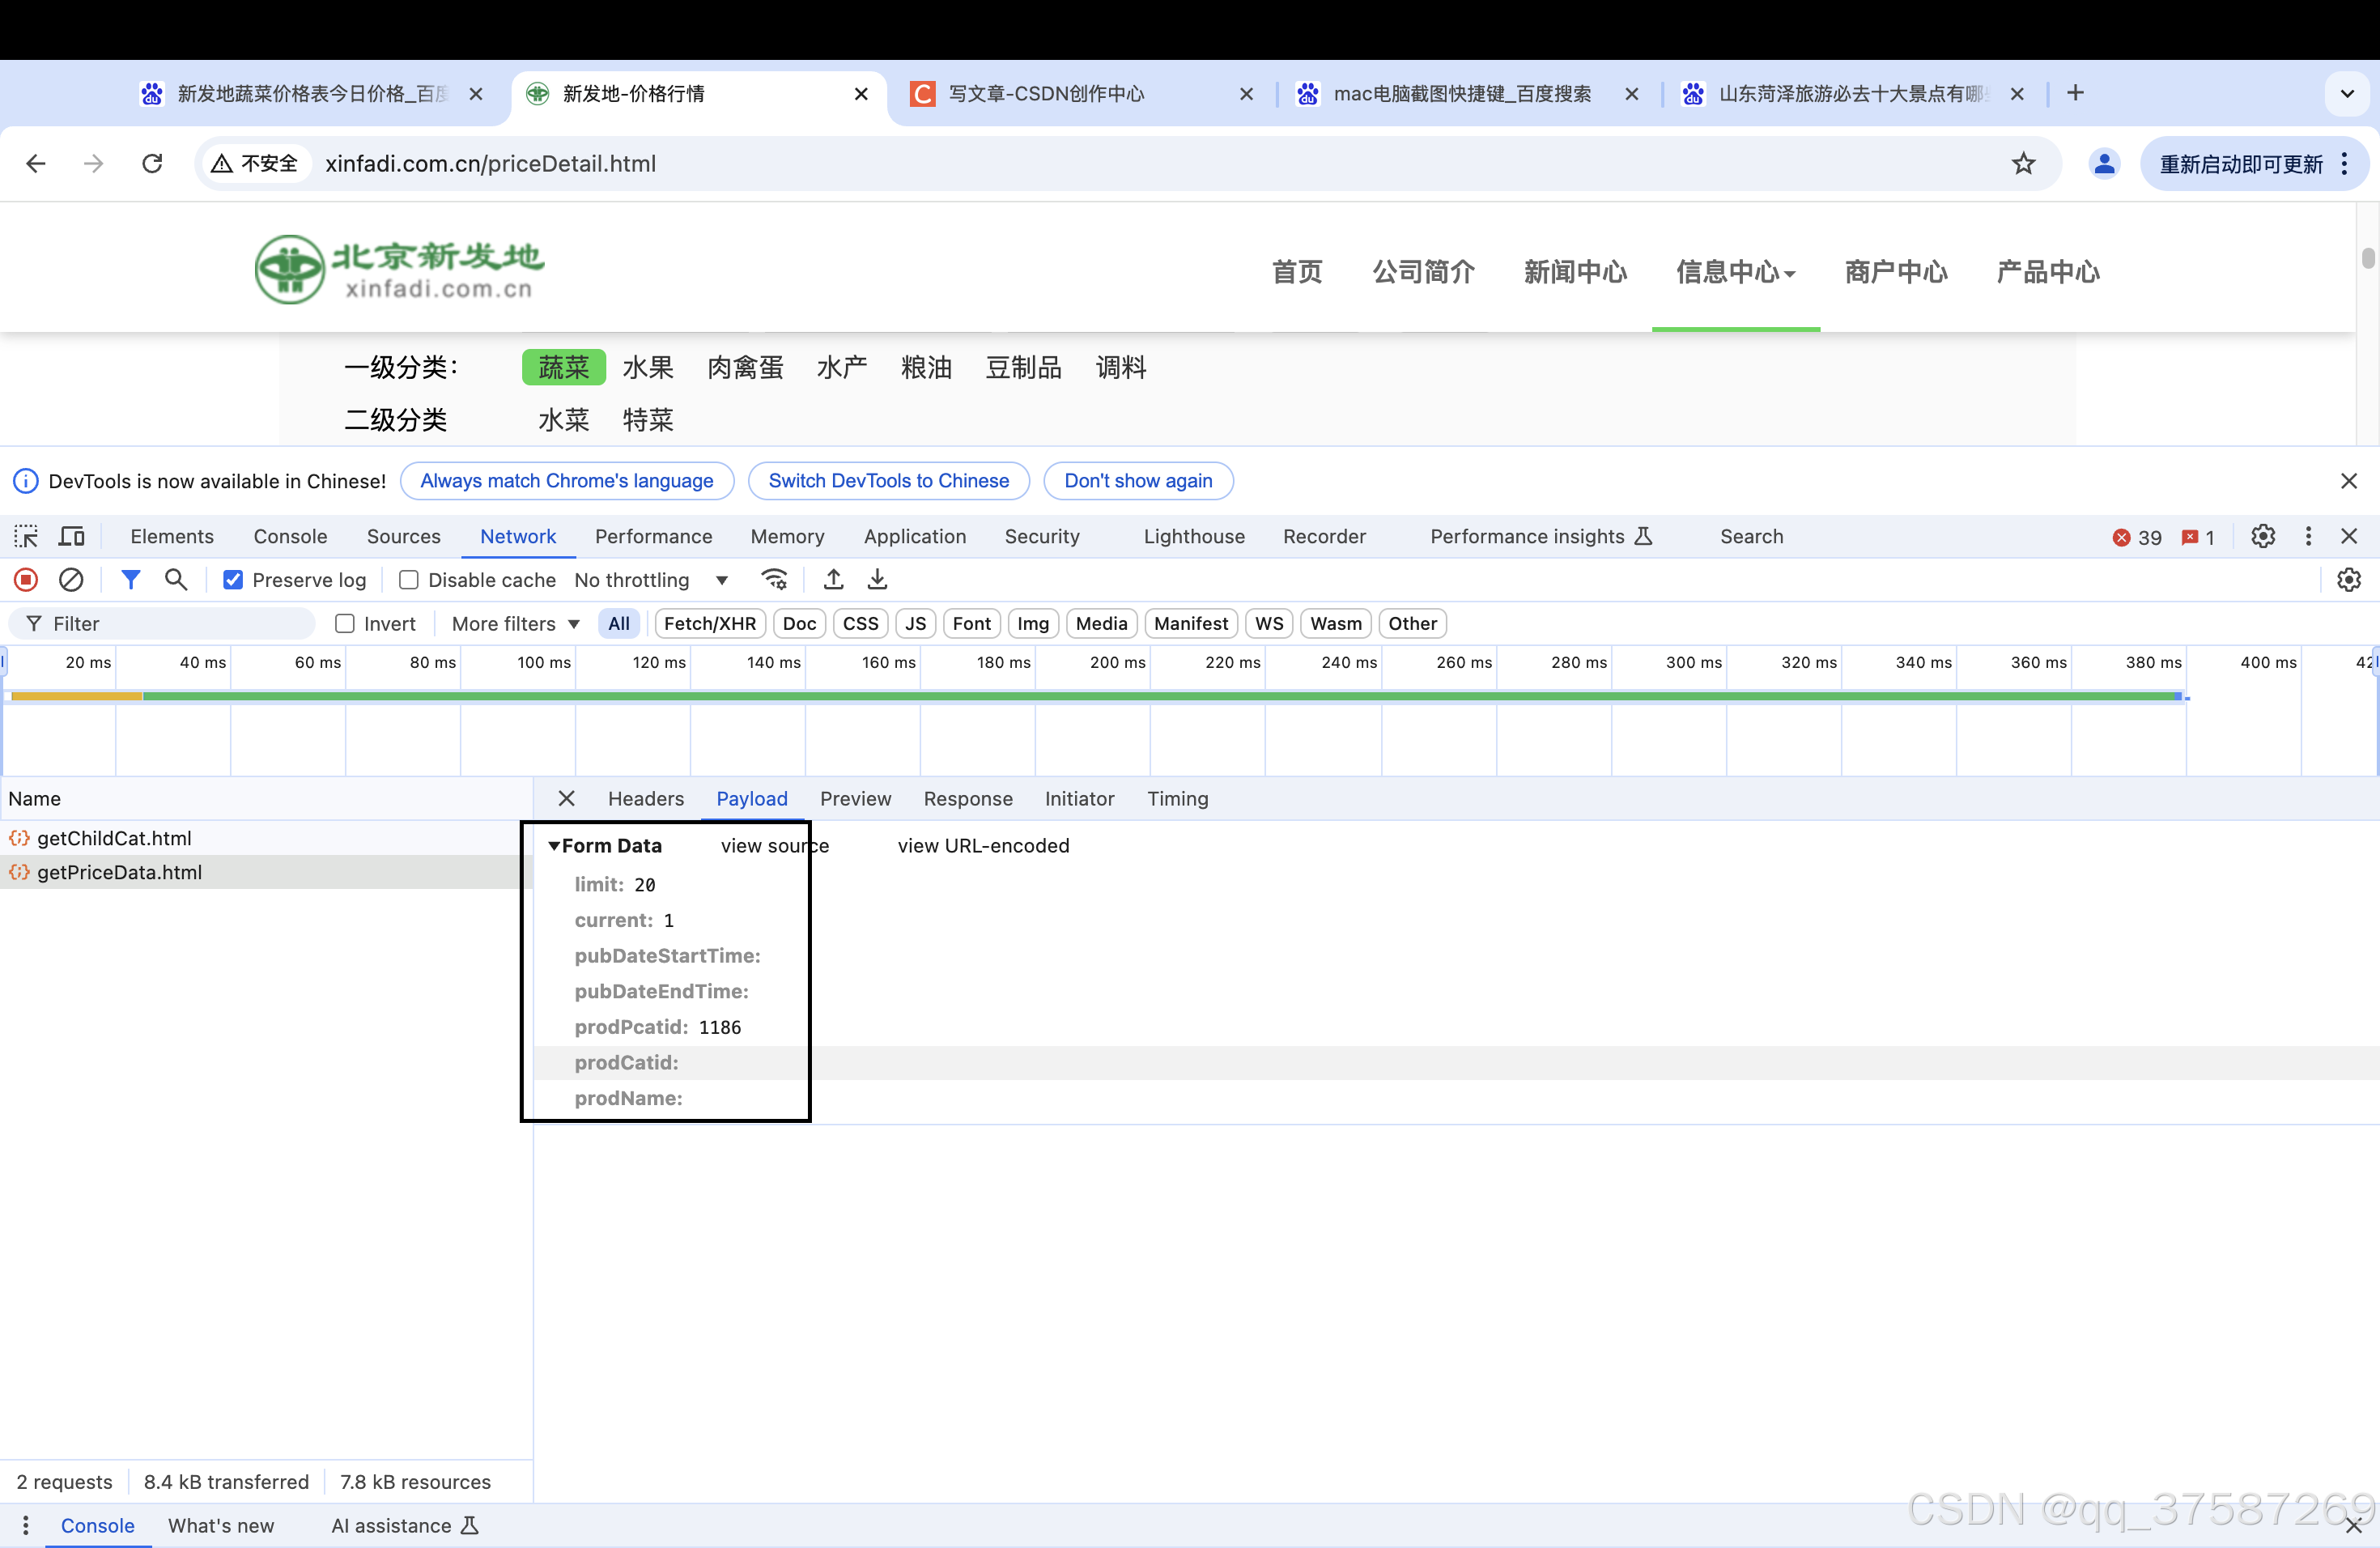Image resolution: width=2380 pixels, height=1548 pixels.
Task: Expand the More filters dropdown
Action: click(x=515, y=624)
